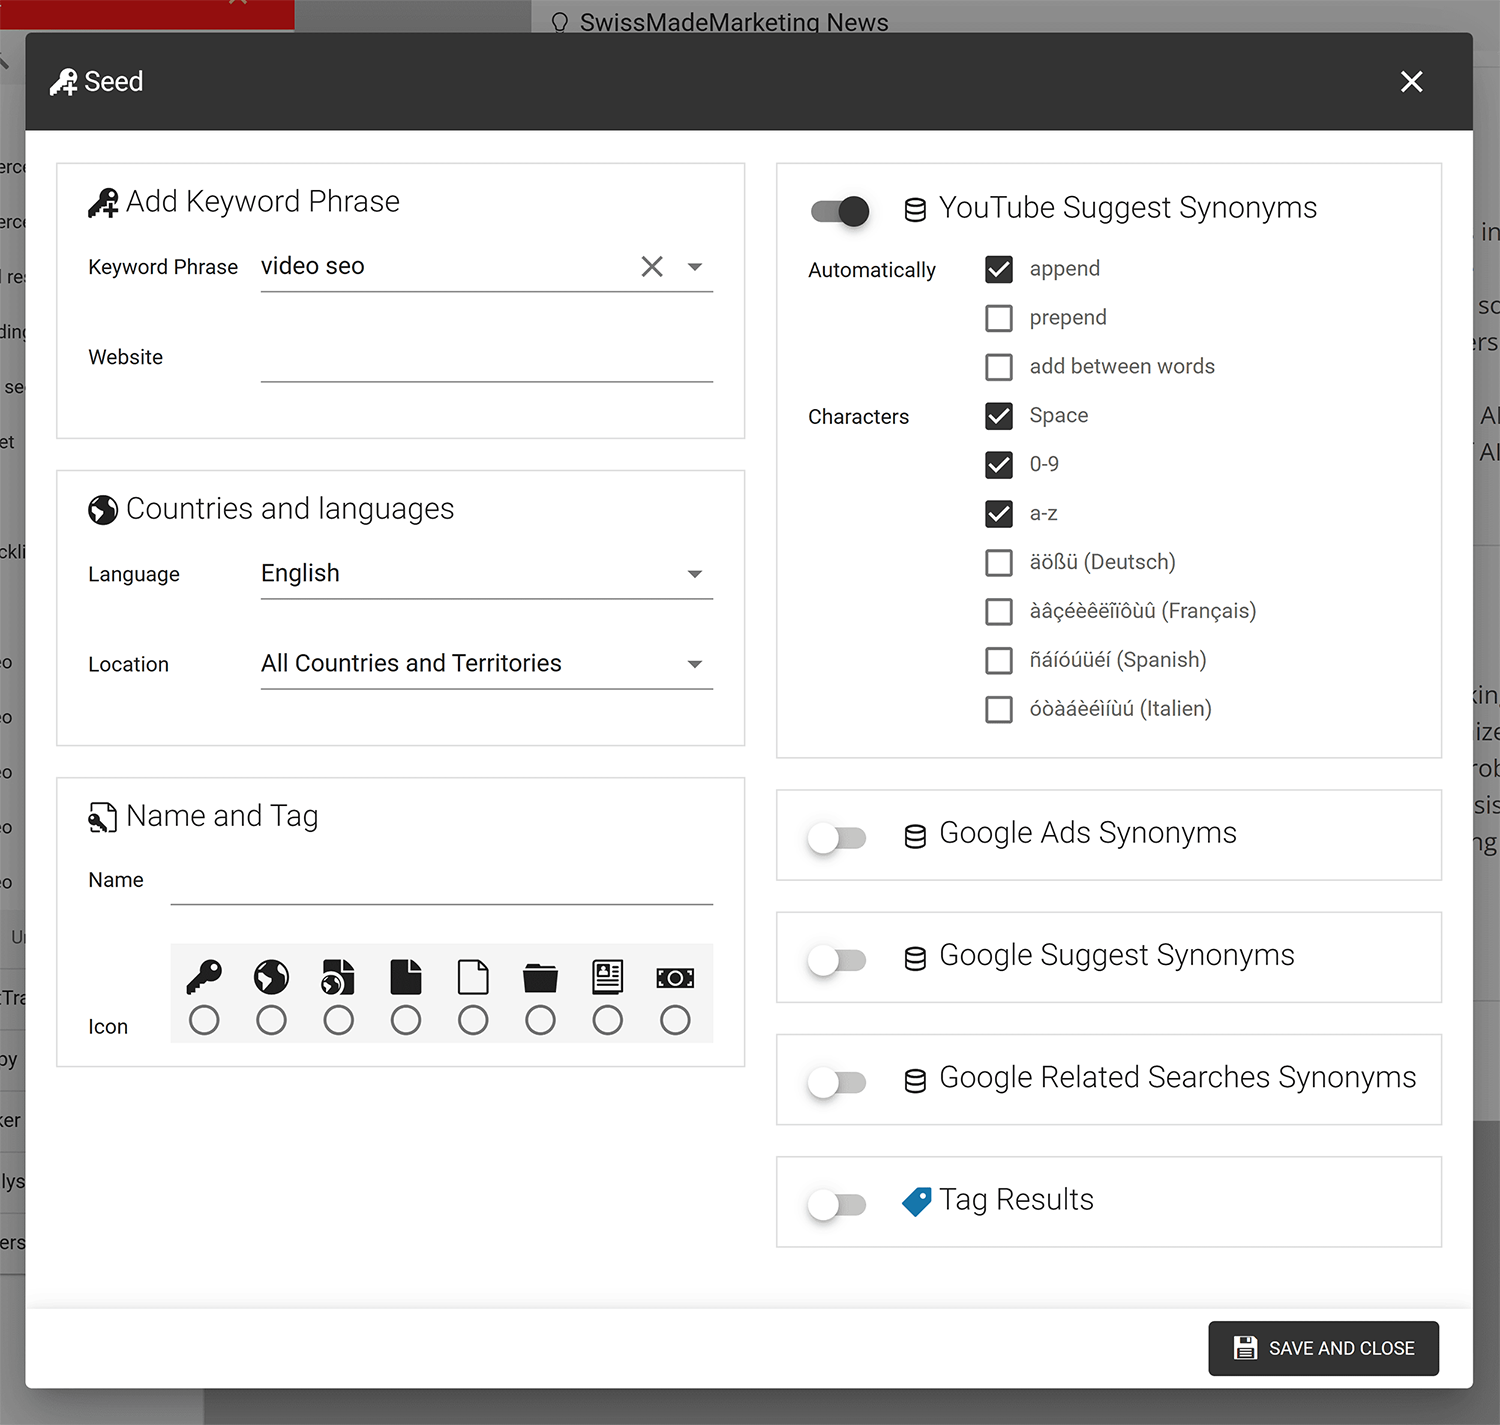Screen dimensions: 1500x1425
Task: Select the blank page icon radio
Action: point(473,1020)
